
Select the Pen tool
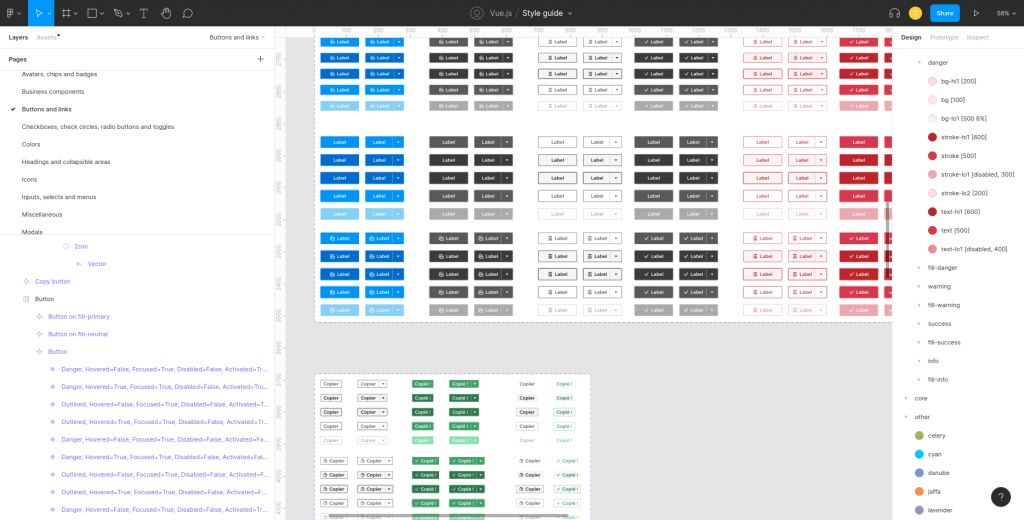click(x=118, y=13)
